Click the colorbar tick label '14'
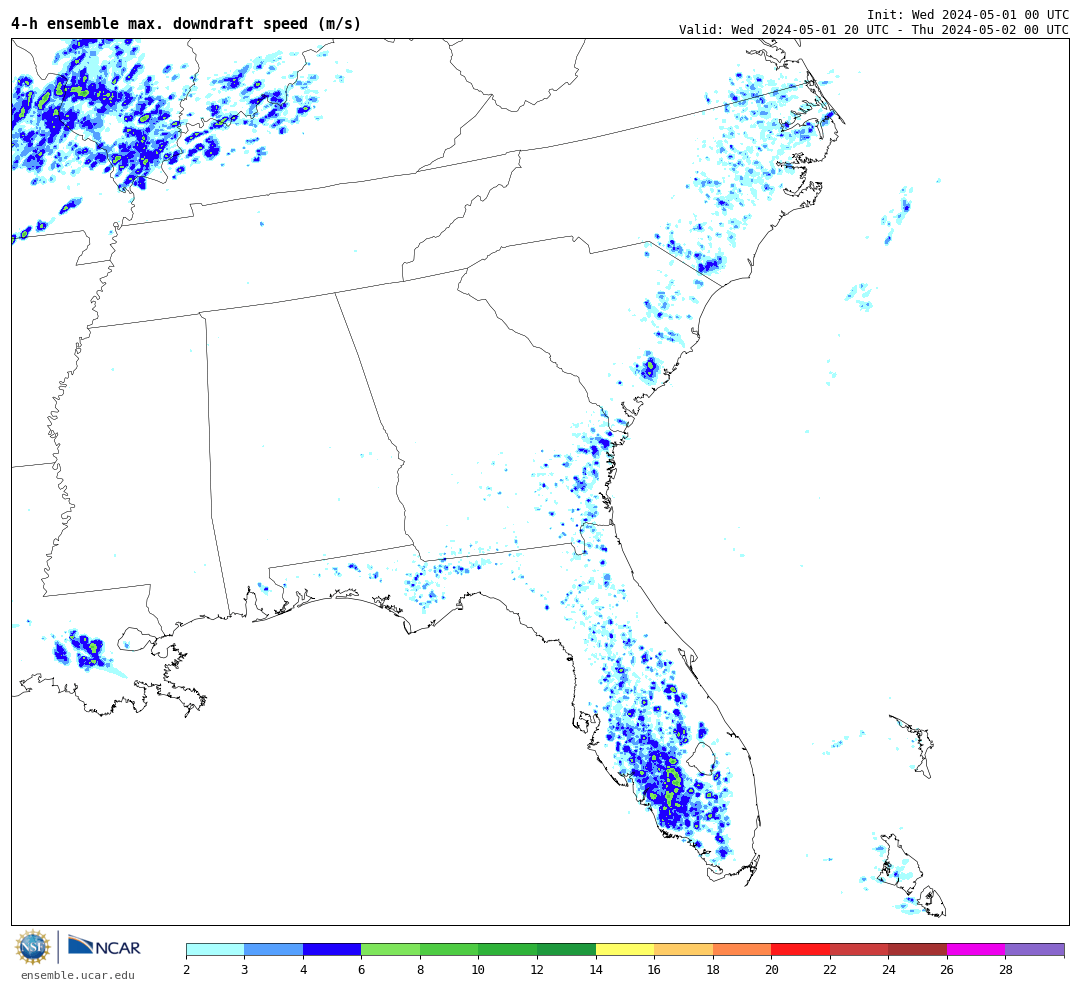This screenshot has width=1080, height=988. click(x=596, y=969)
